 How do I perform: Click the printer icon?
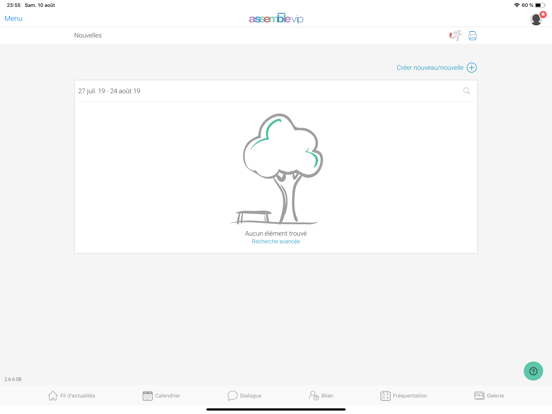472,36
